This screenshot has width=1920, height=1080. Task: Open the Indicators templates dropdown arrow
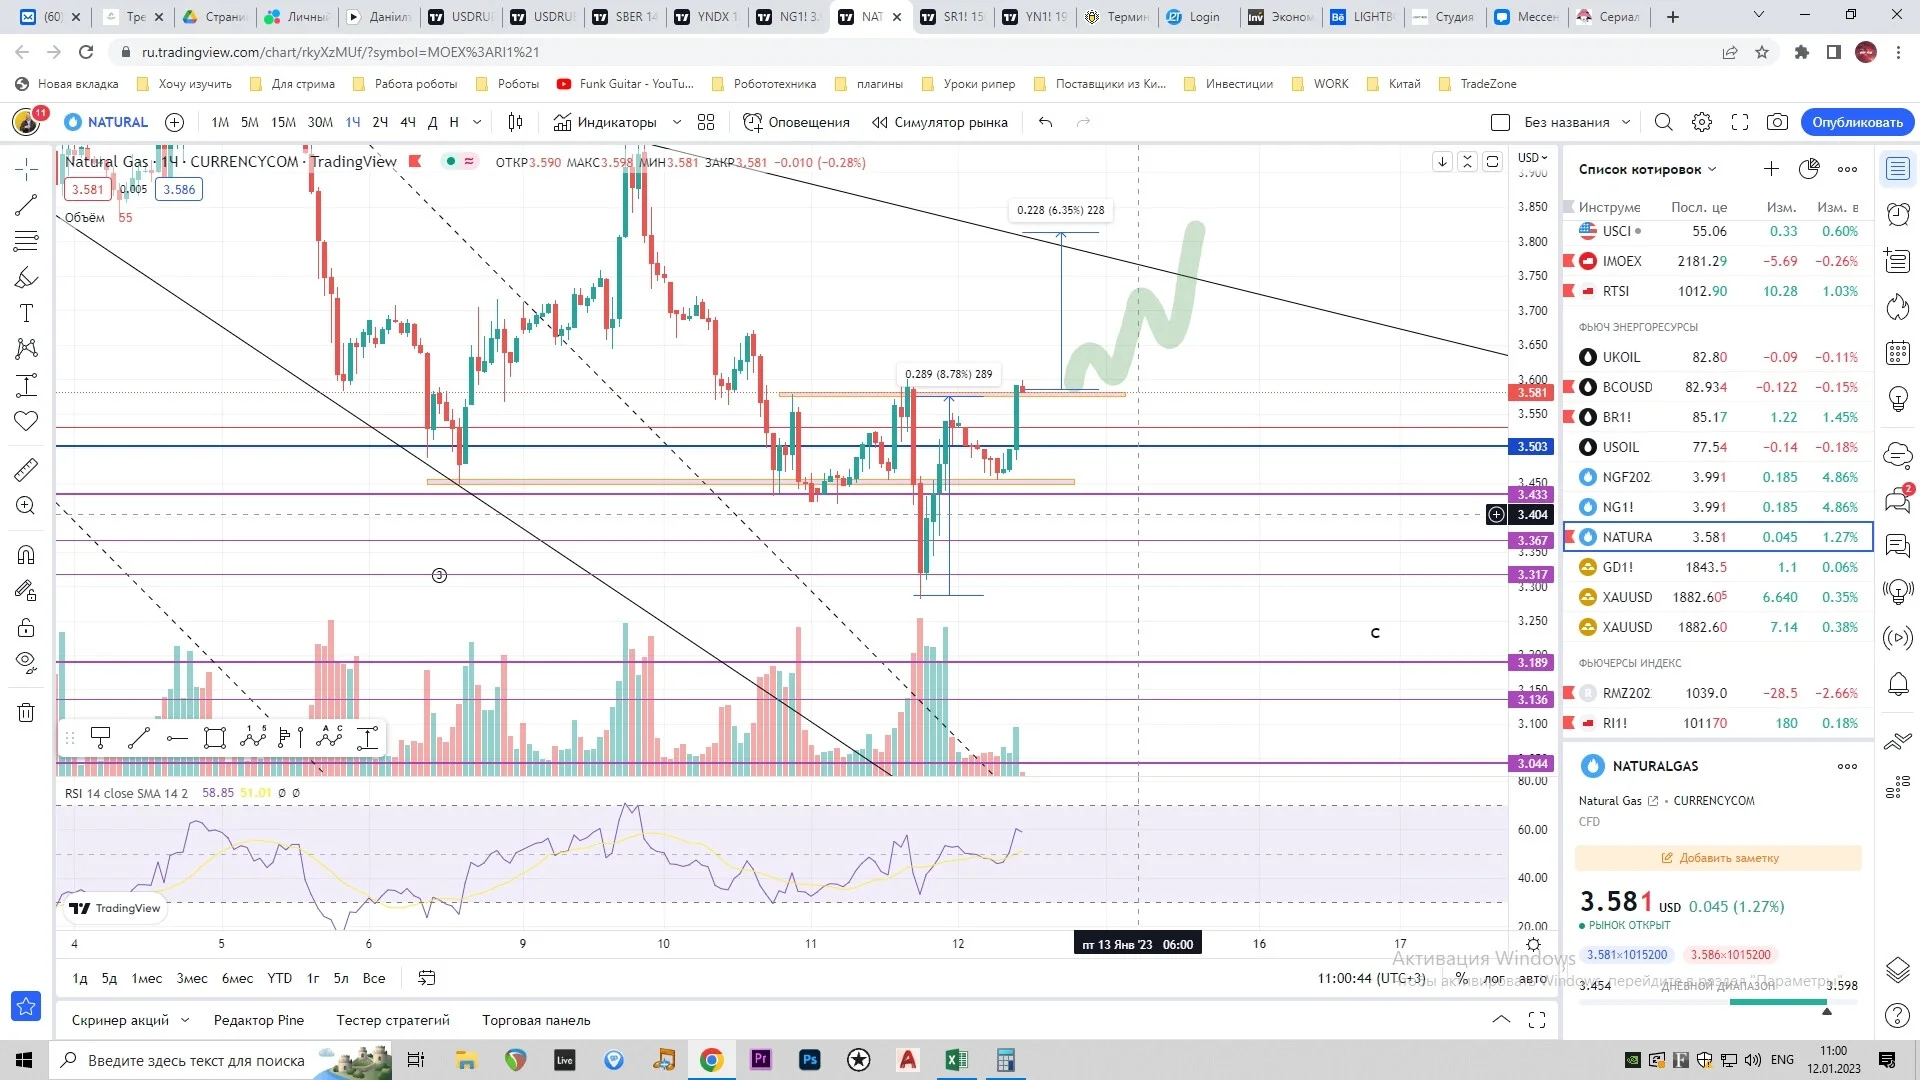tap(677, 122)
